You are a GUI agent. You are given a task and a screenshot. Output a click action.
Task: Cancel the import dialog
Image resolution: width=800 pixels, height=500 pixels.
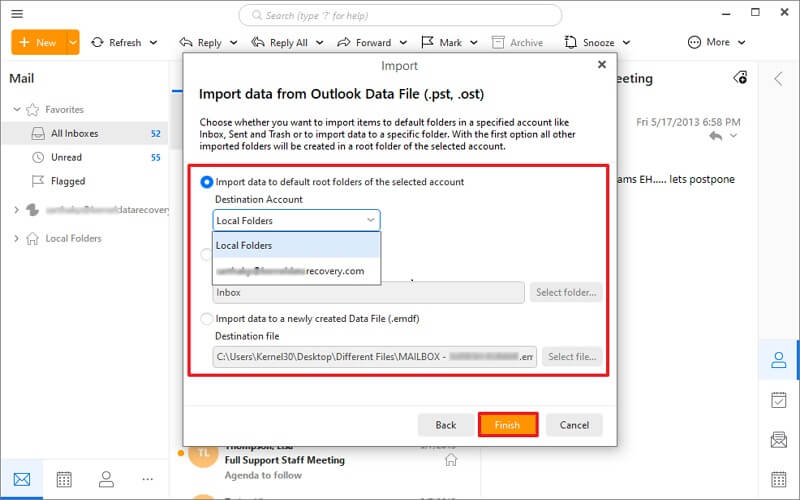pos(574,425)
